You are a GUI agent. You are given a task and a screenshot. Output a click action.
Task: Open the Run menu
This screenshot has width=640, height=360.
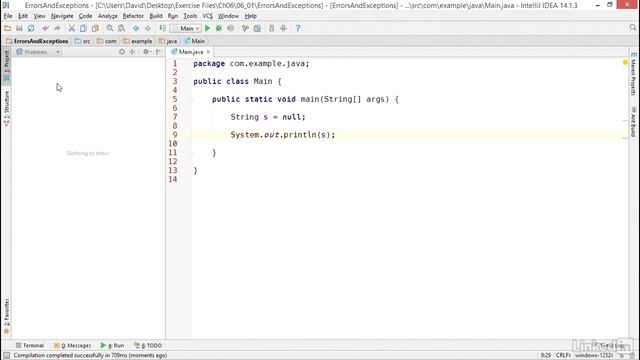pyautogui.click(x=173, y=16)
